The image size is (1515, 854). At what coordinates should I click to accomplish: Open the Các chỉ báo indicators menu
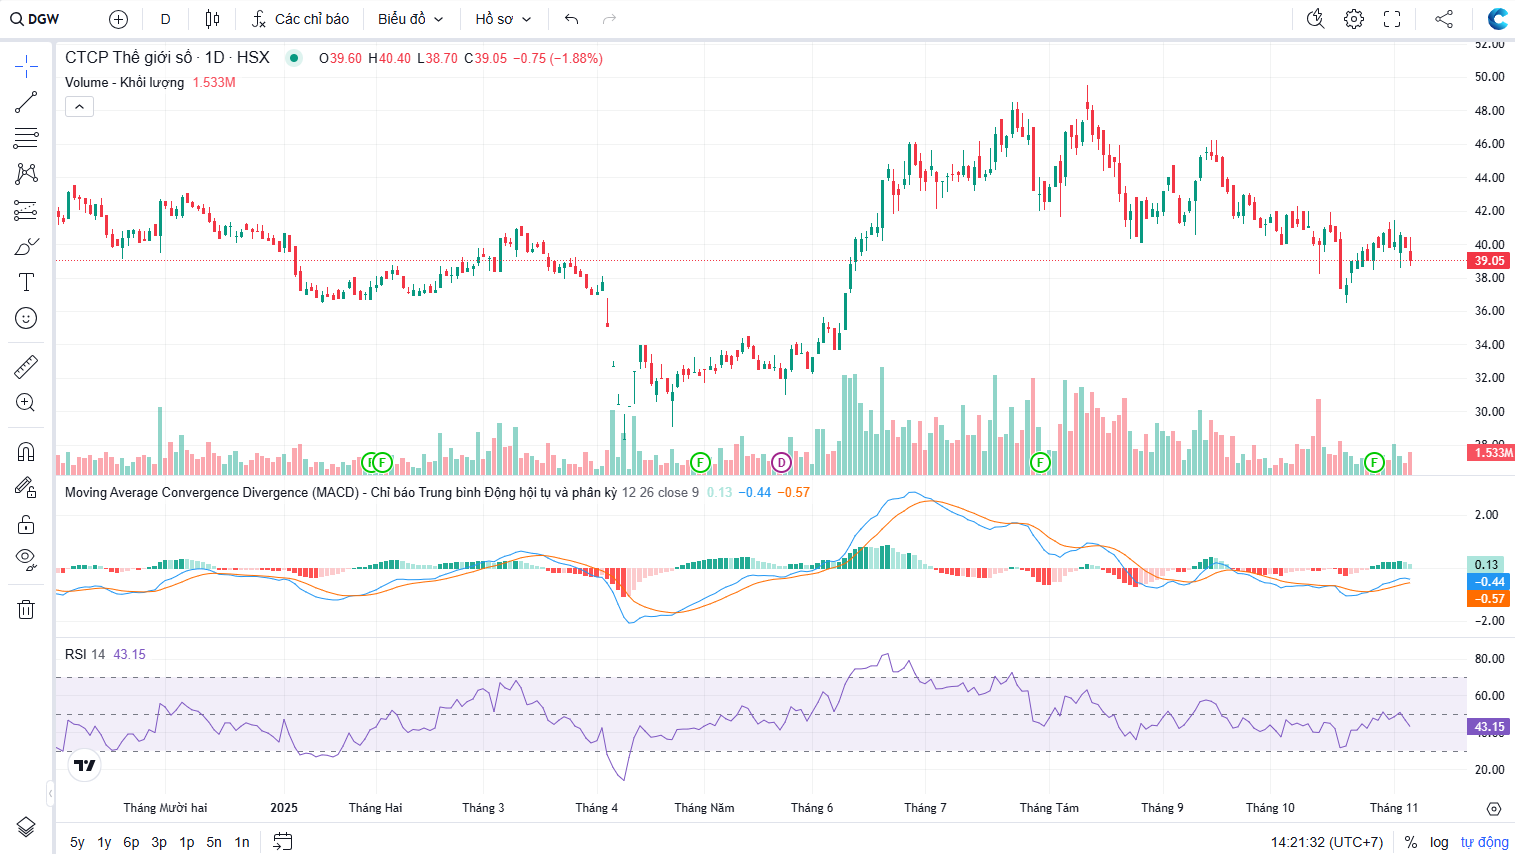300,19
